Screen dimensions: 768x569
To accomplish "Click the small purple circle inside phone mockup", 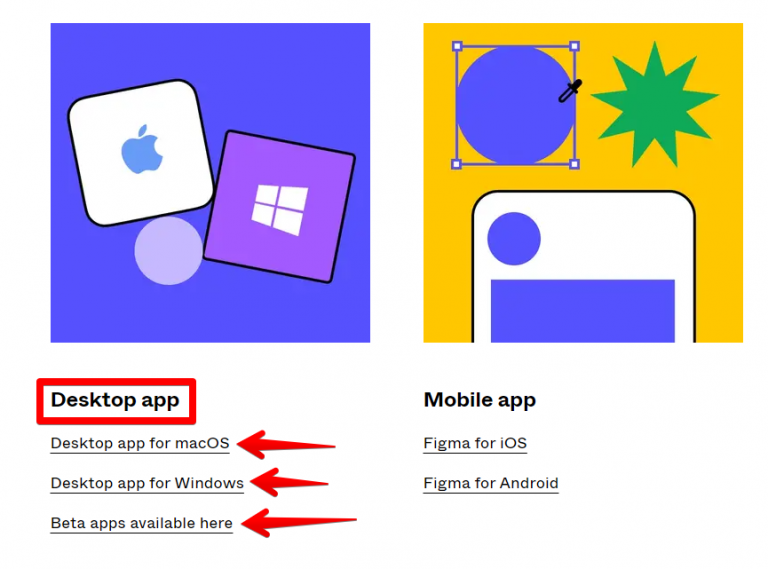I will tap(514, 238).
